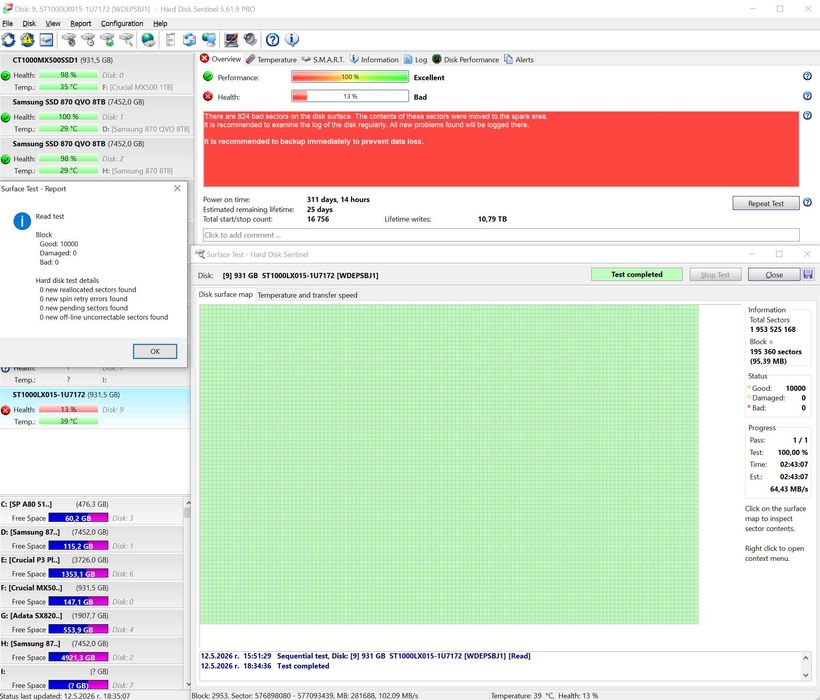The image size is (820, 700).
Task: Open the View menu
Action: (53, 24)
